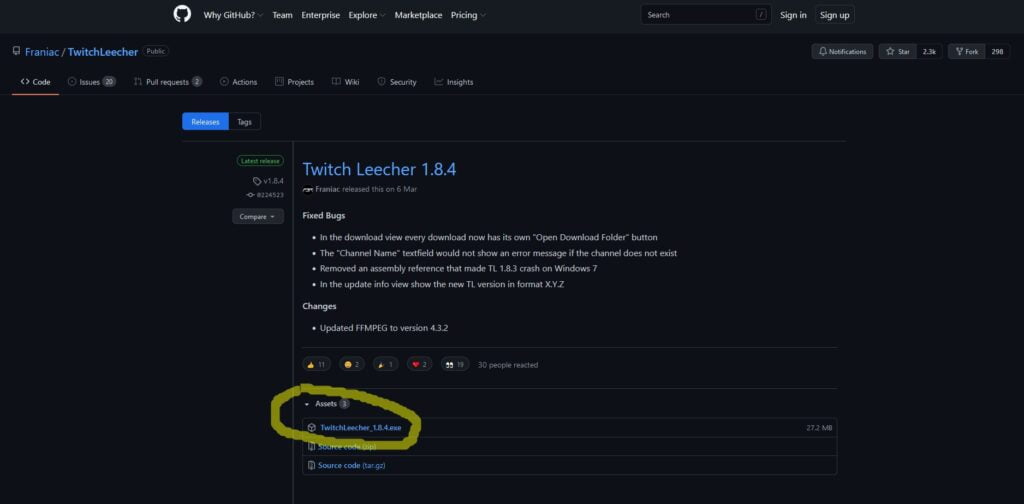React with thumbs up emoji
The height and width of the screenshot is (504, 1024).
coord(316,365)
